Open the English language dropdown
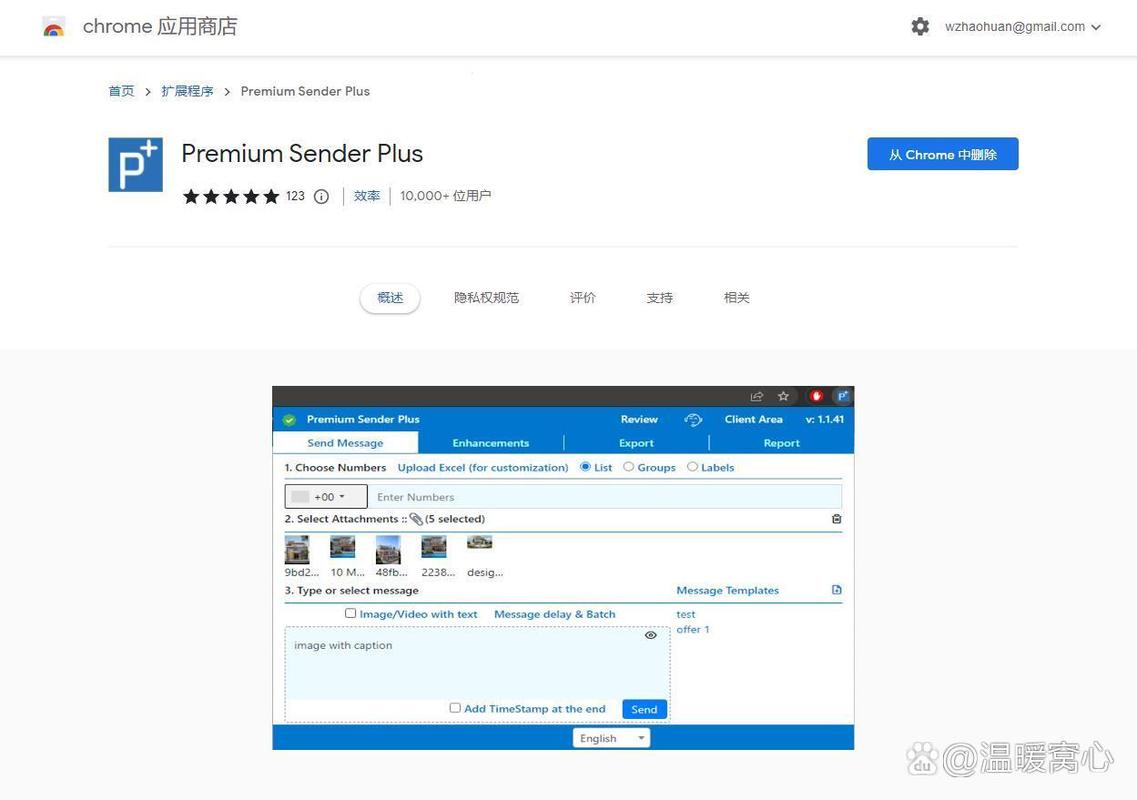1137x800 pixels. click(611, 738)
